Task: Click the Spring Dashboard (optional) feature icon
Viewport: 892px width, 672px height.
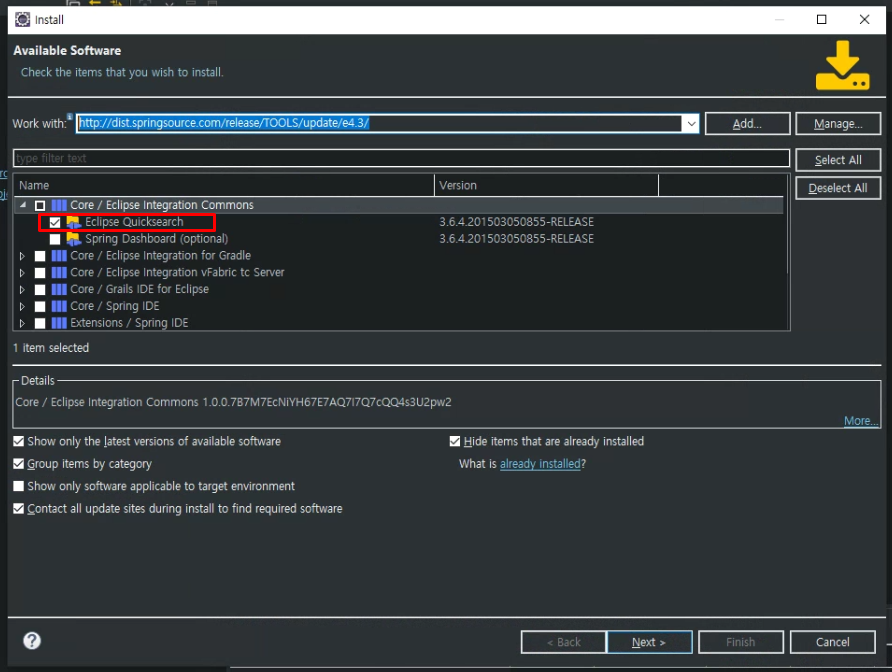Action: coord(73,239)
